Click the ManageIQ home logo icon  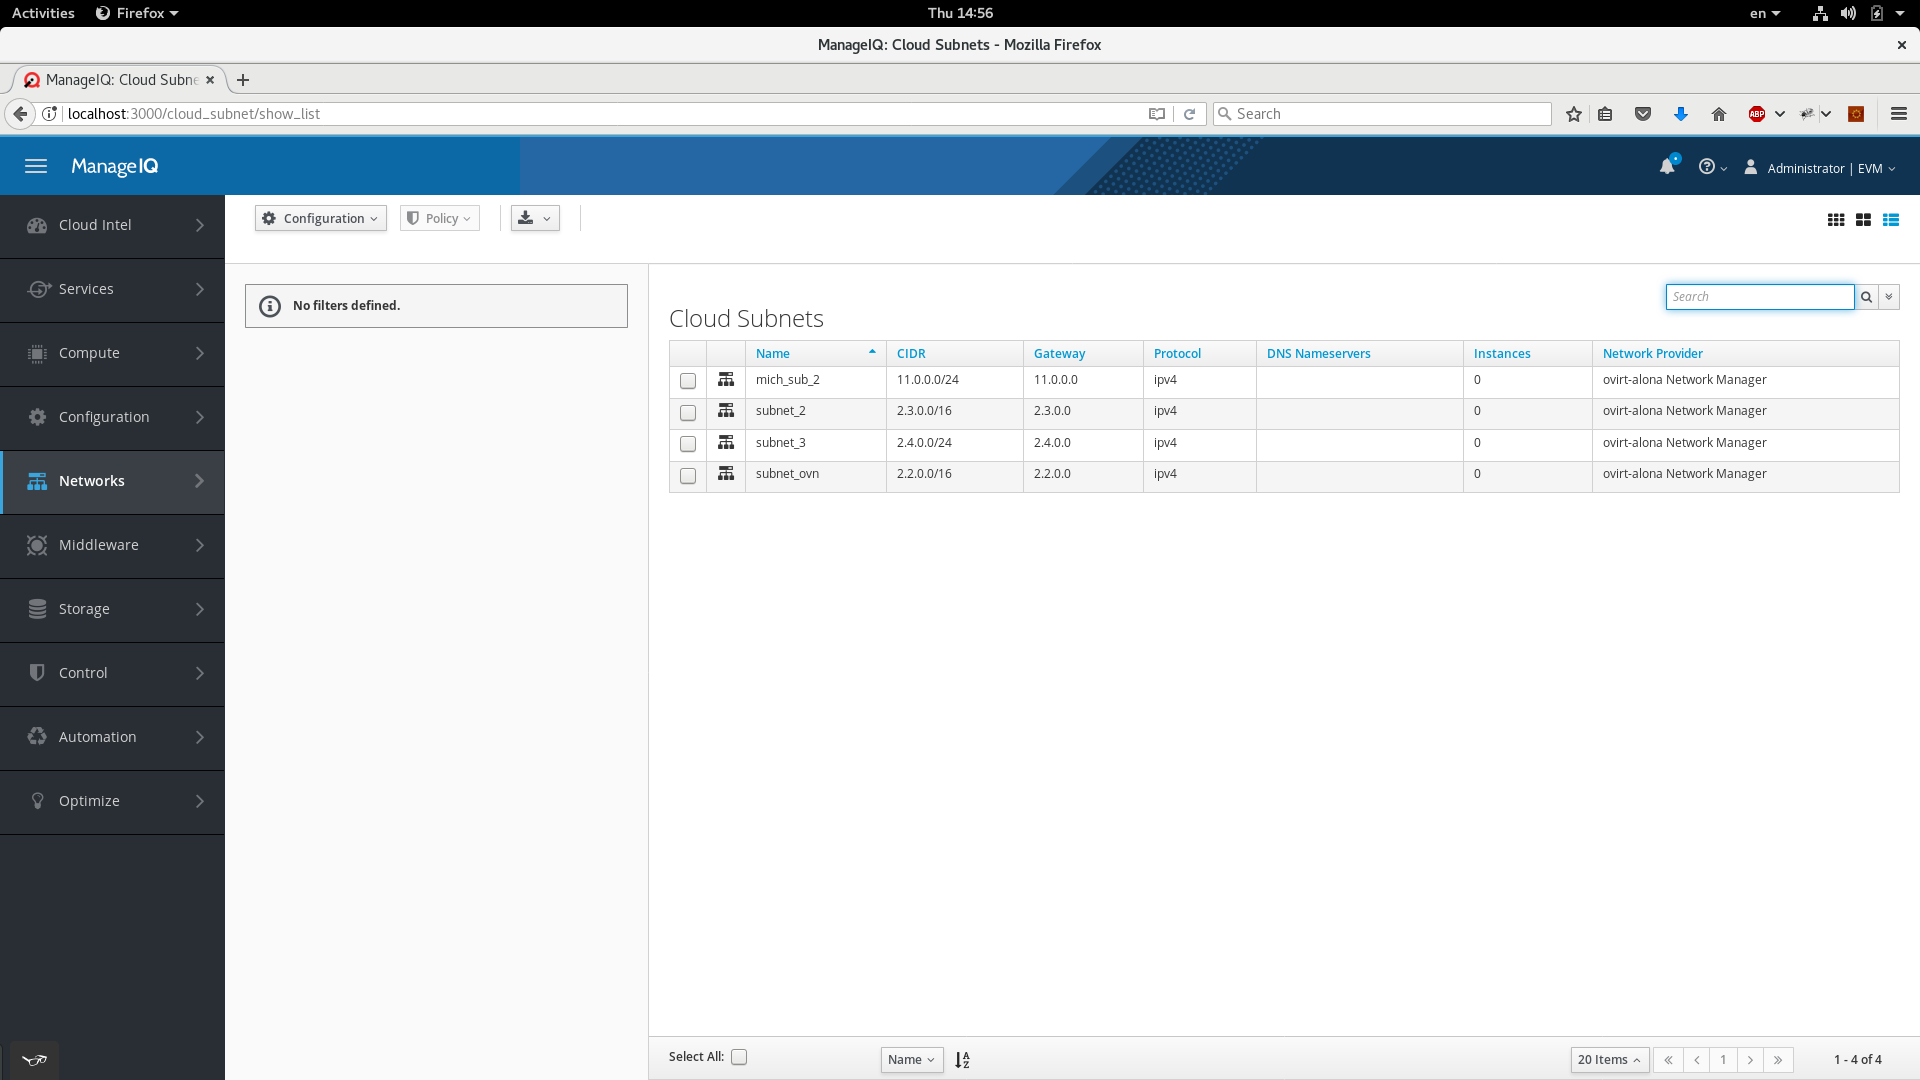tap(115, 166)
